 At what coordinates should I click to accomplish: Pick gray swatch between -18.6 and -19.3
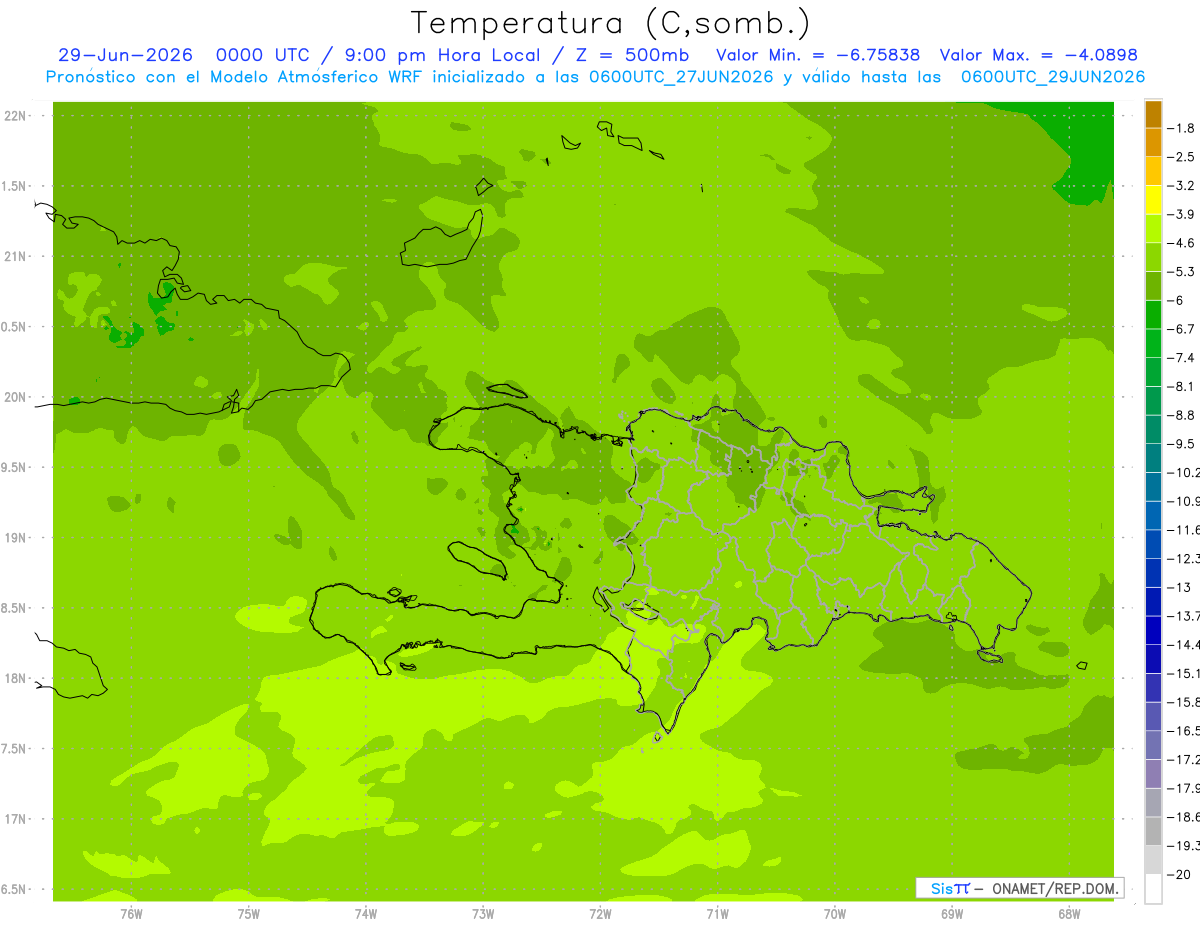1153,831
